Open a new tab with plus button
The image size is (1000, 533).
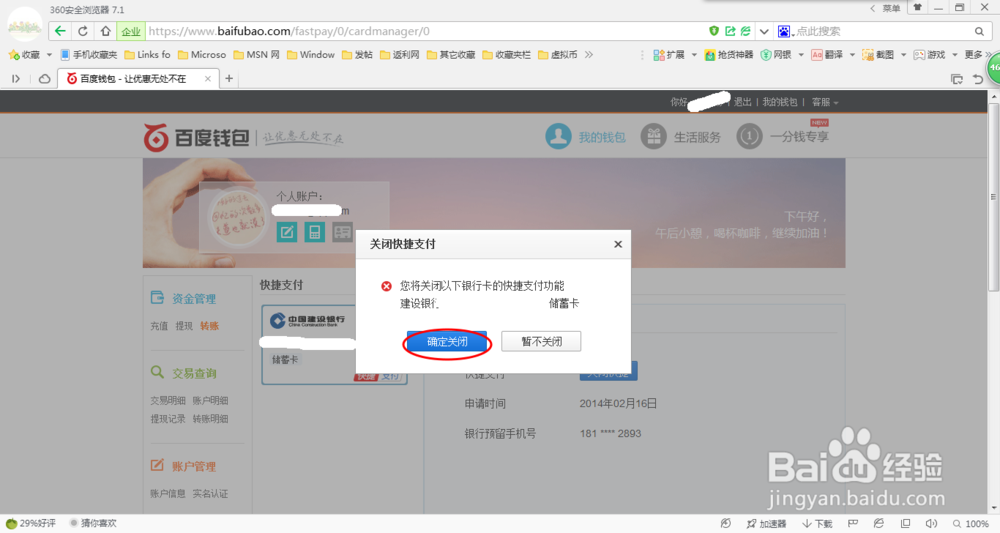(229, 78)
